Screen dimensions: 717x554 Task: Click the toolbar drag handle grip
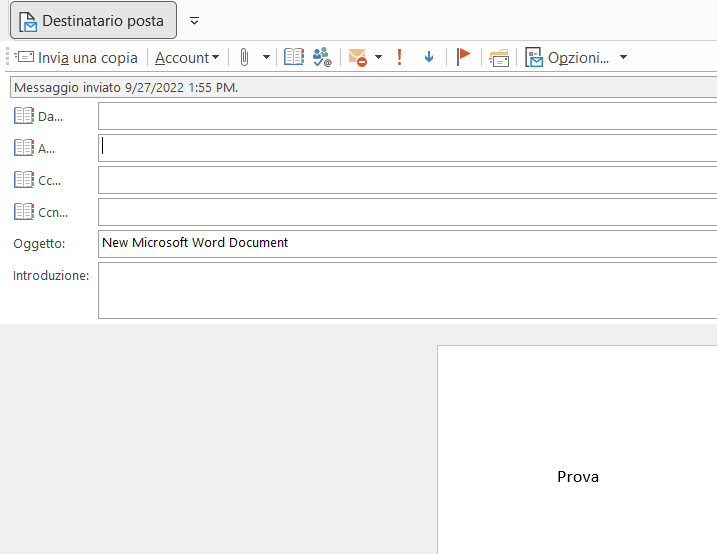[7, 57]
